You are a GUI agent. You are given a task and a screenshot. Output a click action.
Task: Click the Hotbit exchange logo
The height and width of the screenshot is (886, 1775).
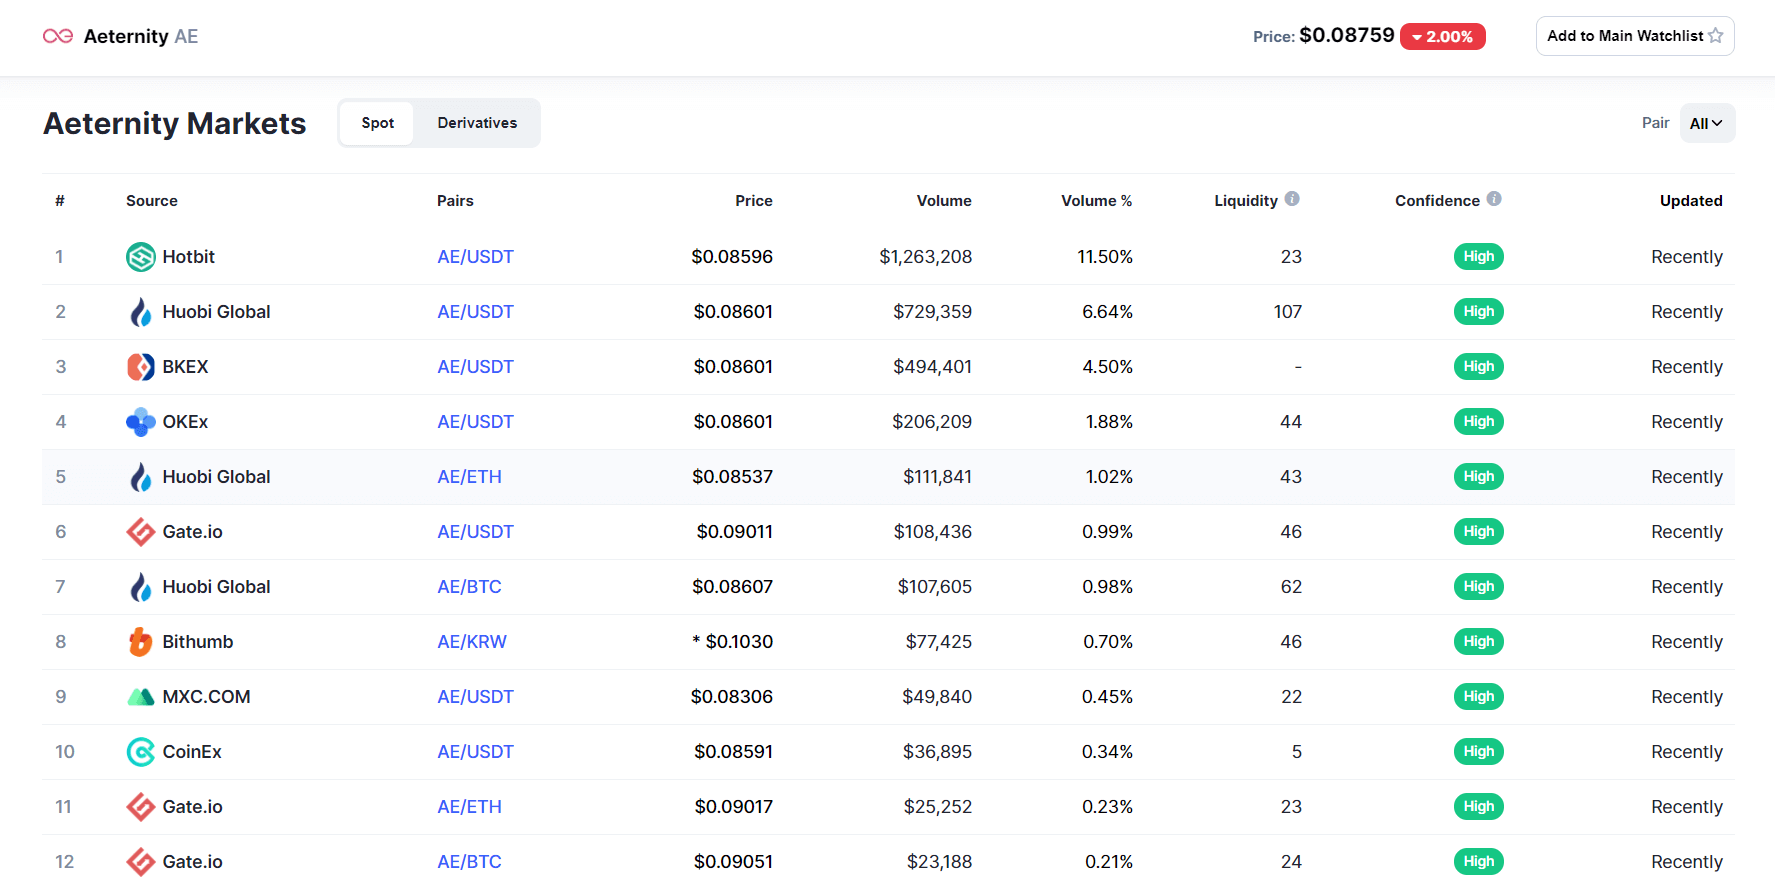(x=141, y=257)
